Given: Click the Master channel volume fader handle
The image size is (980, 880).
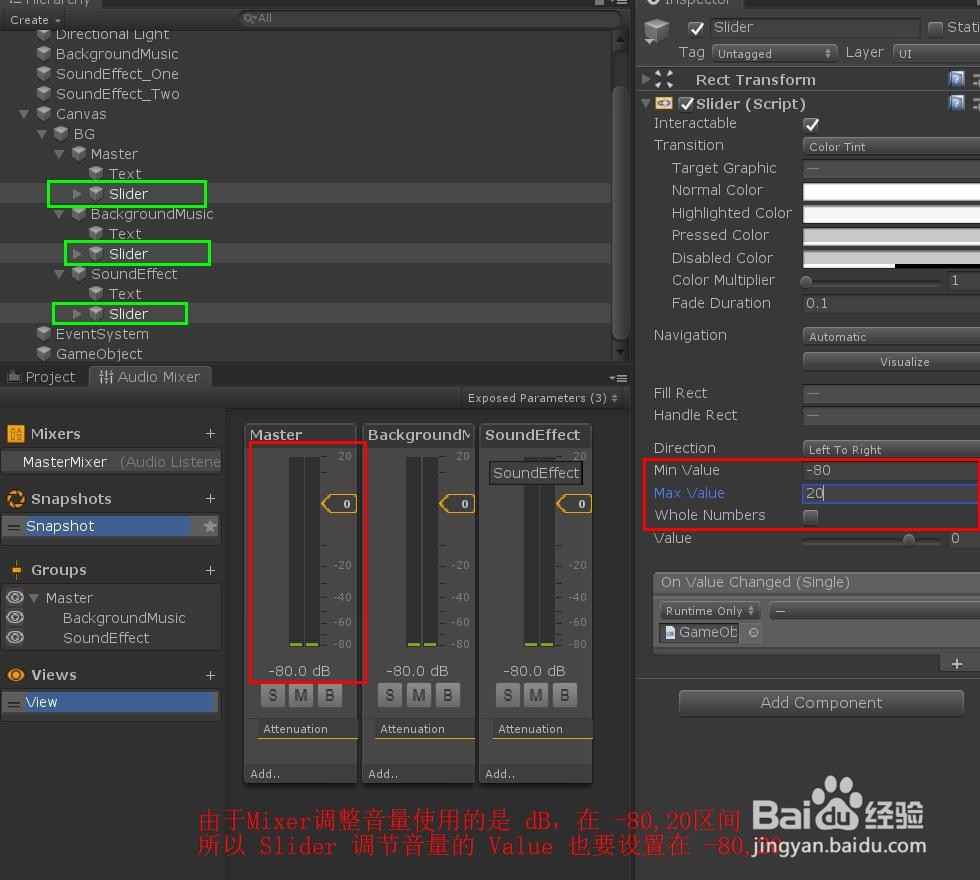Looking at the screenshot, I should tap(339, 504).
